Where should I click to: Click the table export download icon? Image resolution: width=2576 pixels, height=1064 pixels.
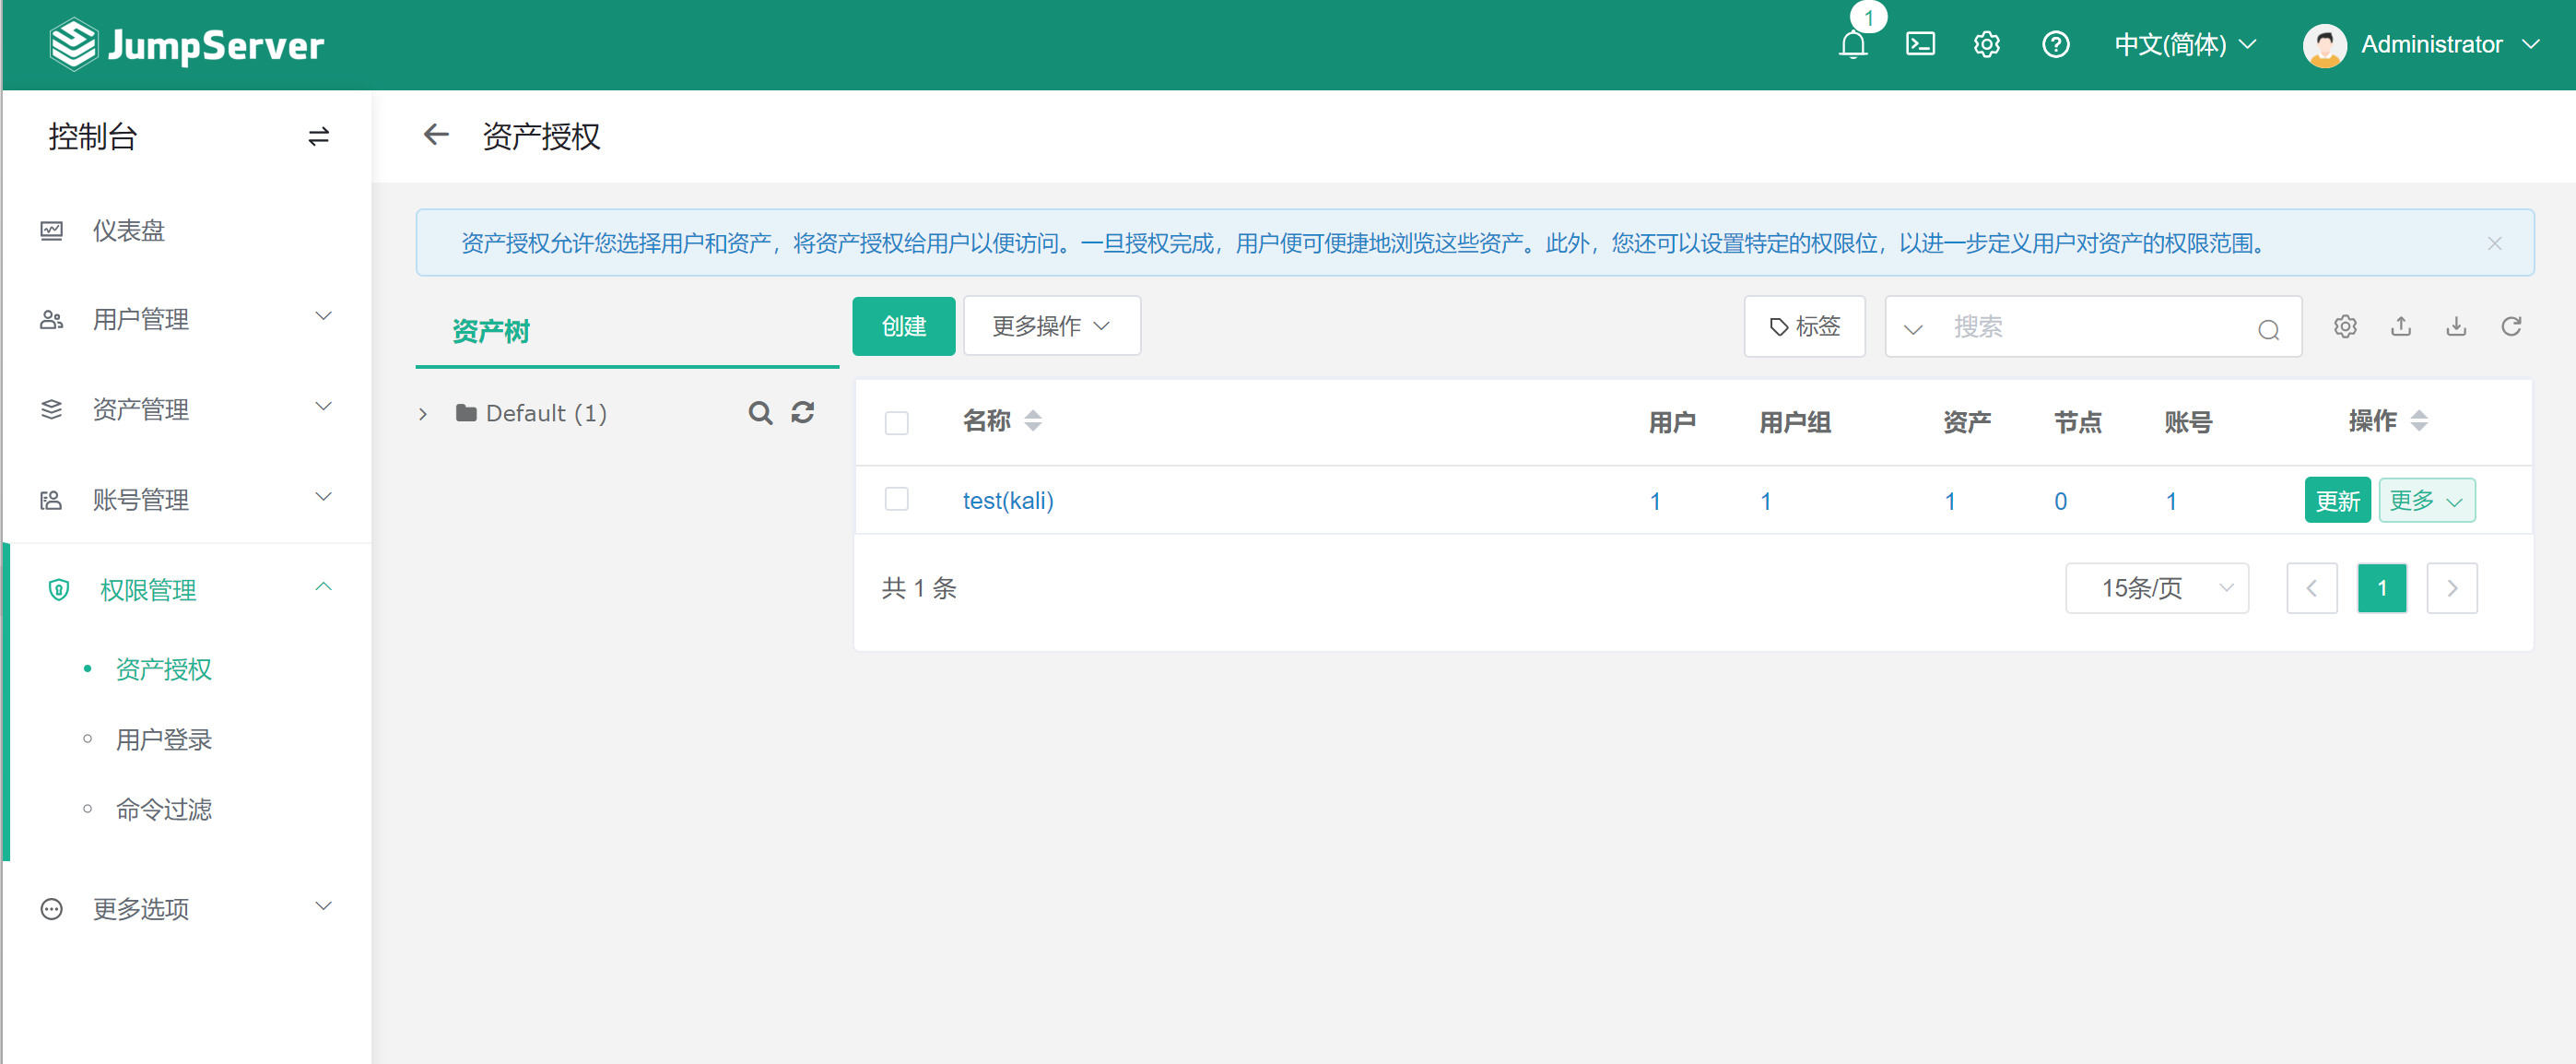(2455, 326)
